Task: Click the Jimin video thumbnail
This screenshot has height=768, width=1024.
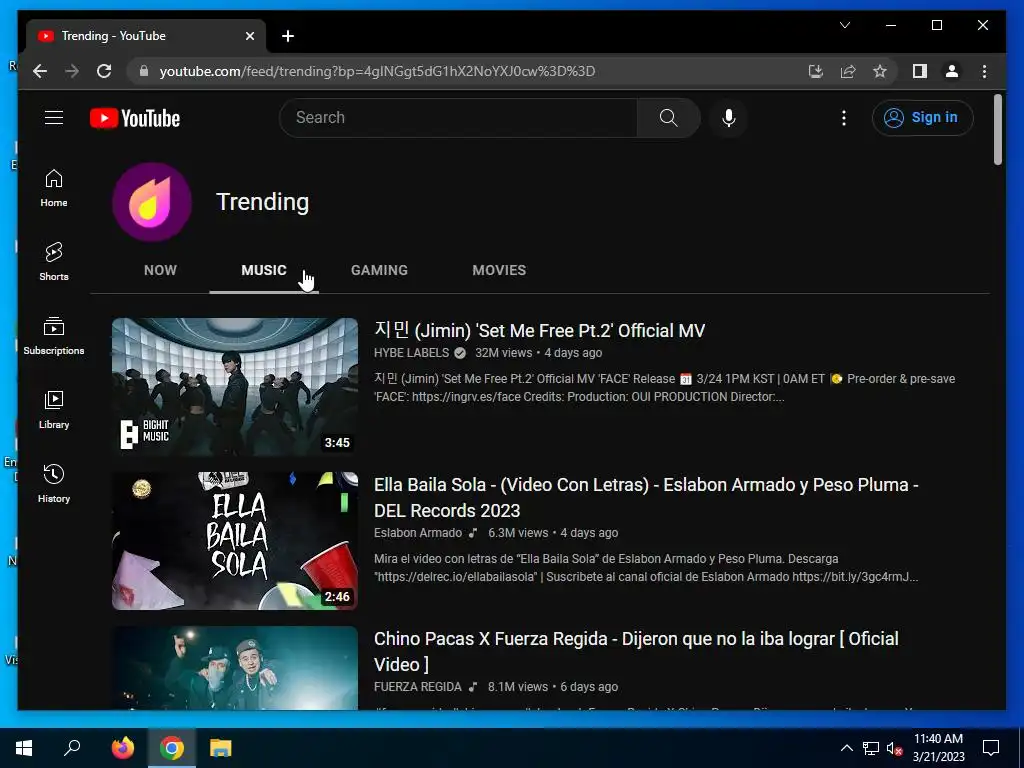Action: point(235,387)
